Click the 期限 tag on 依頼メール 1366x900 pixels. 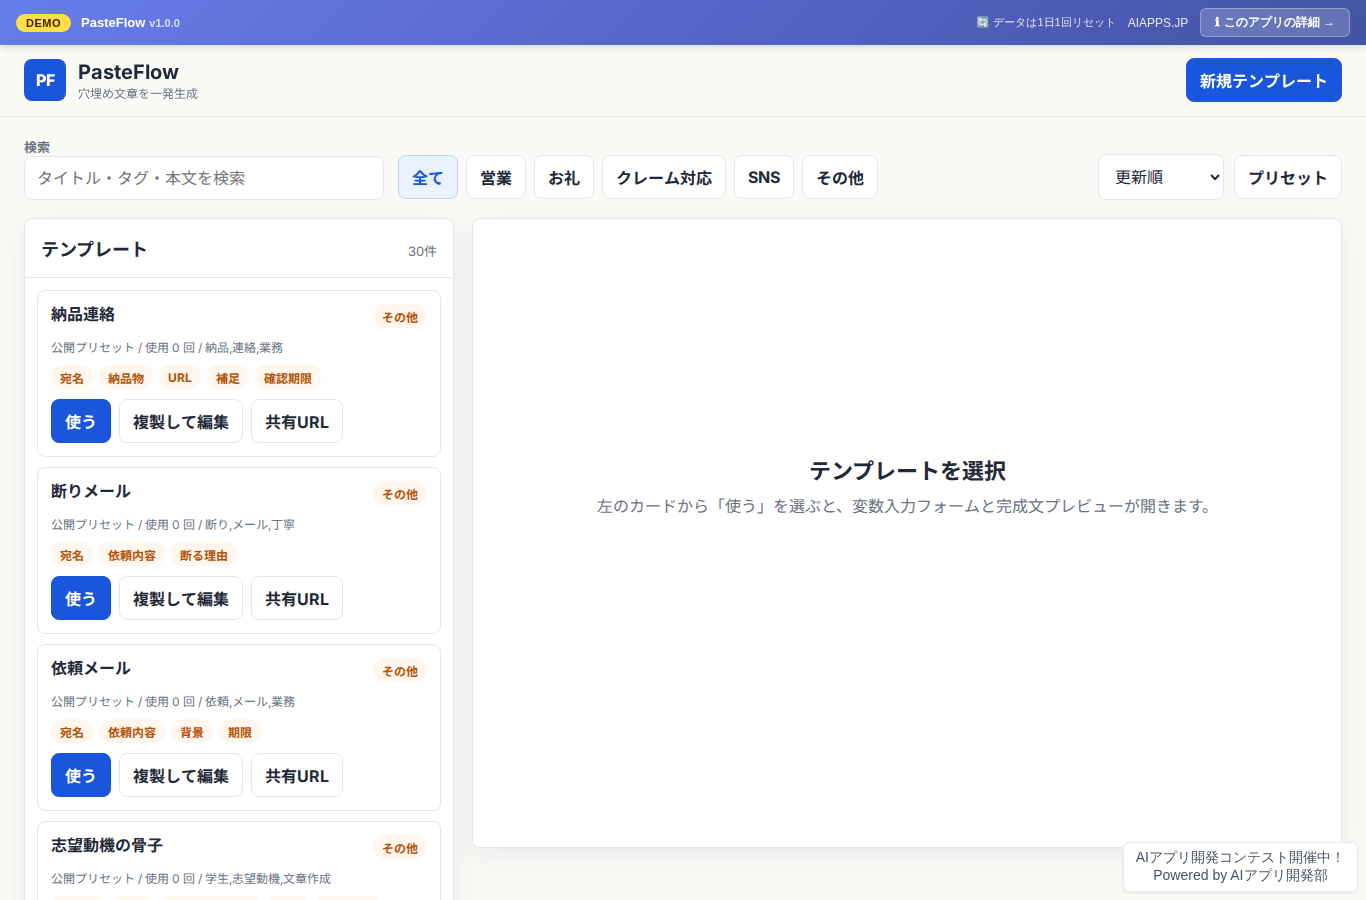240,732
